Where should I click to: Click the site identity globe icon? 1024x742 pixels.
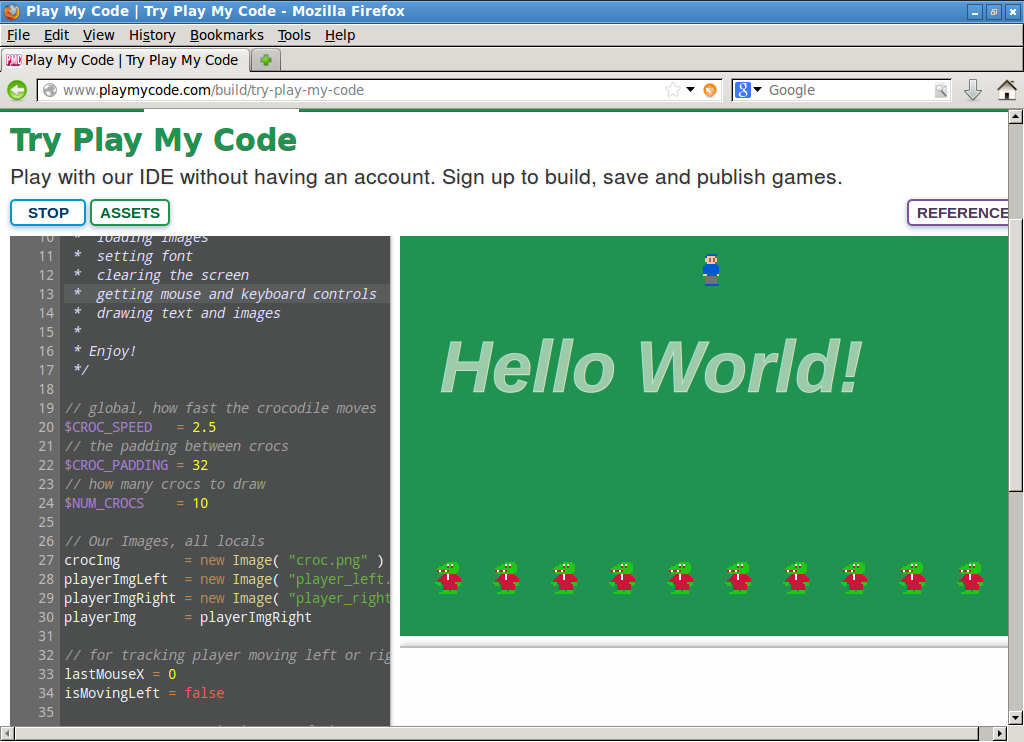click(x=50, y=90)
